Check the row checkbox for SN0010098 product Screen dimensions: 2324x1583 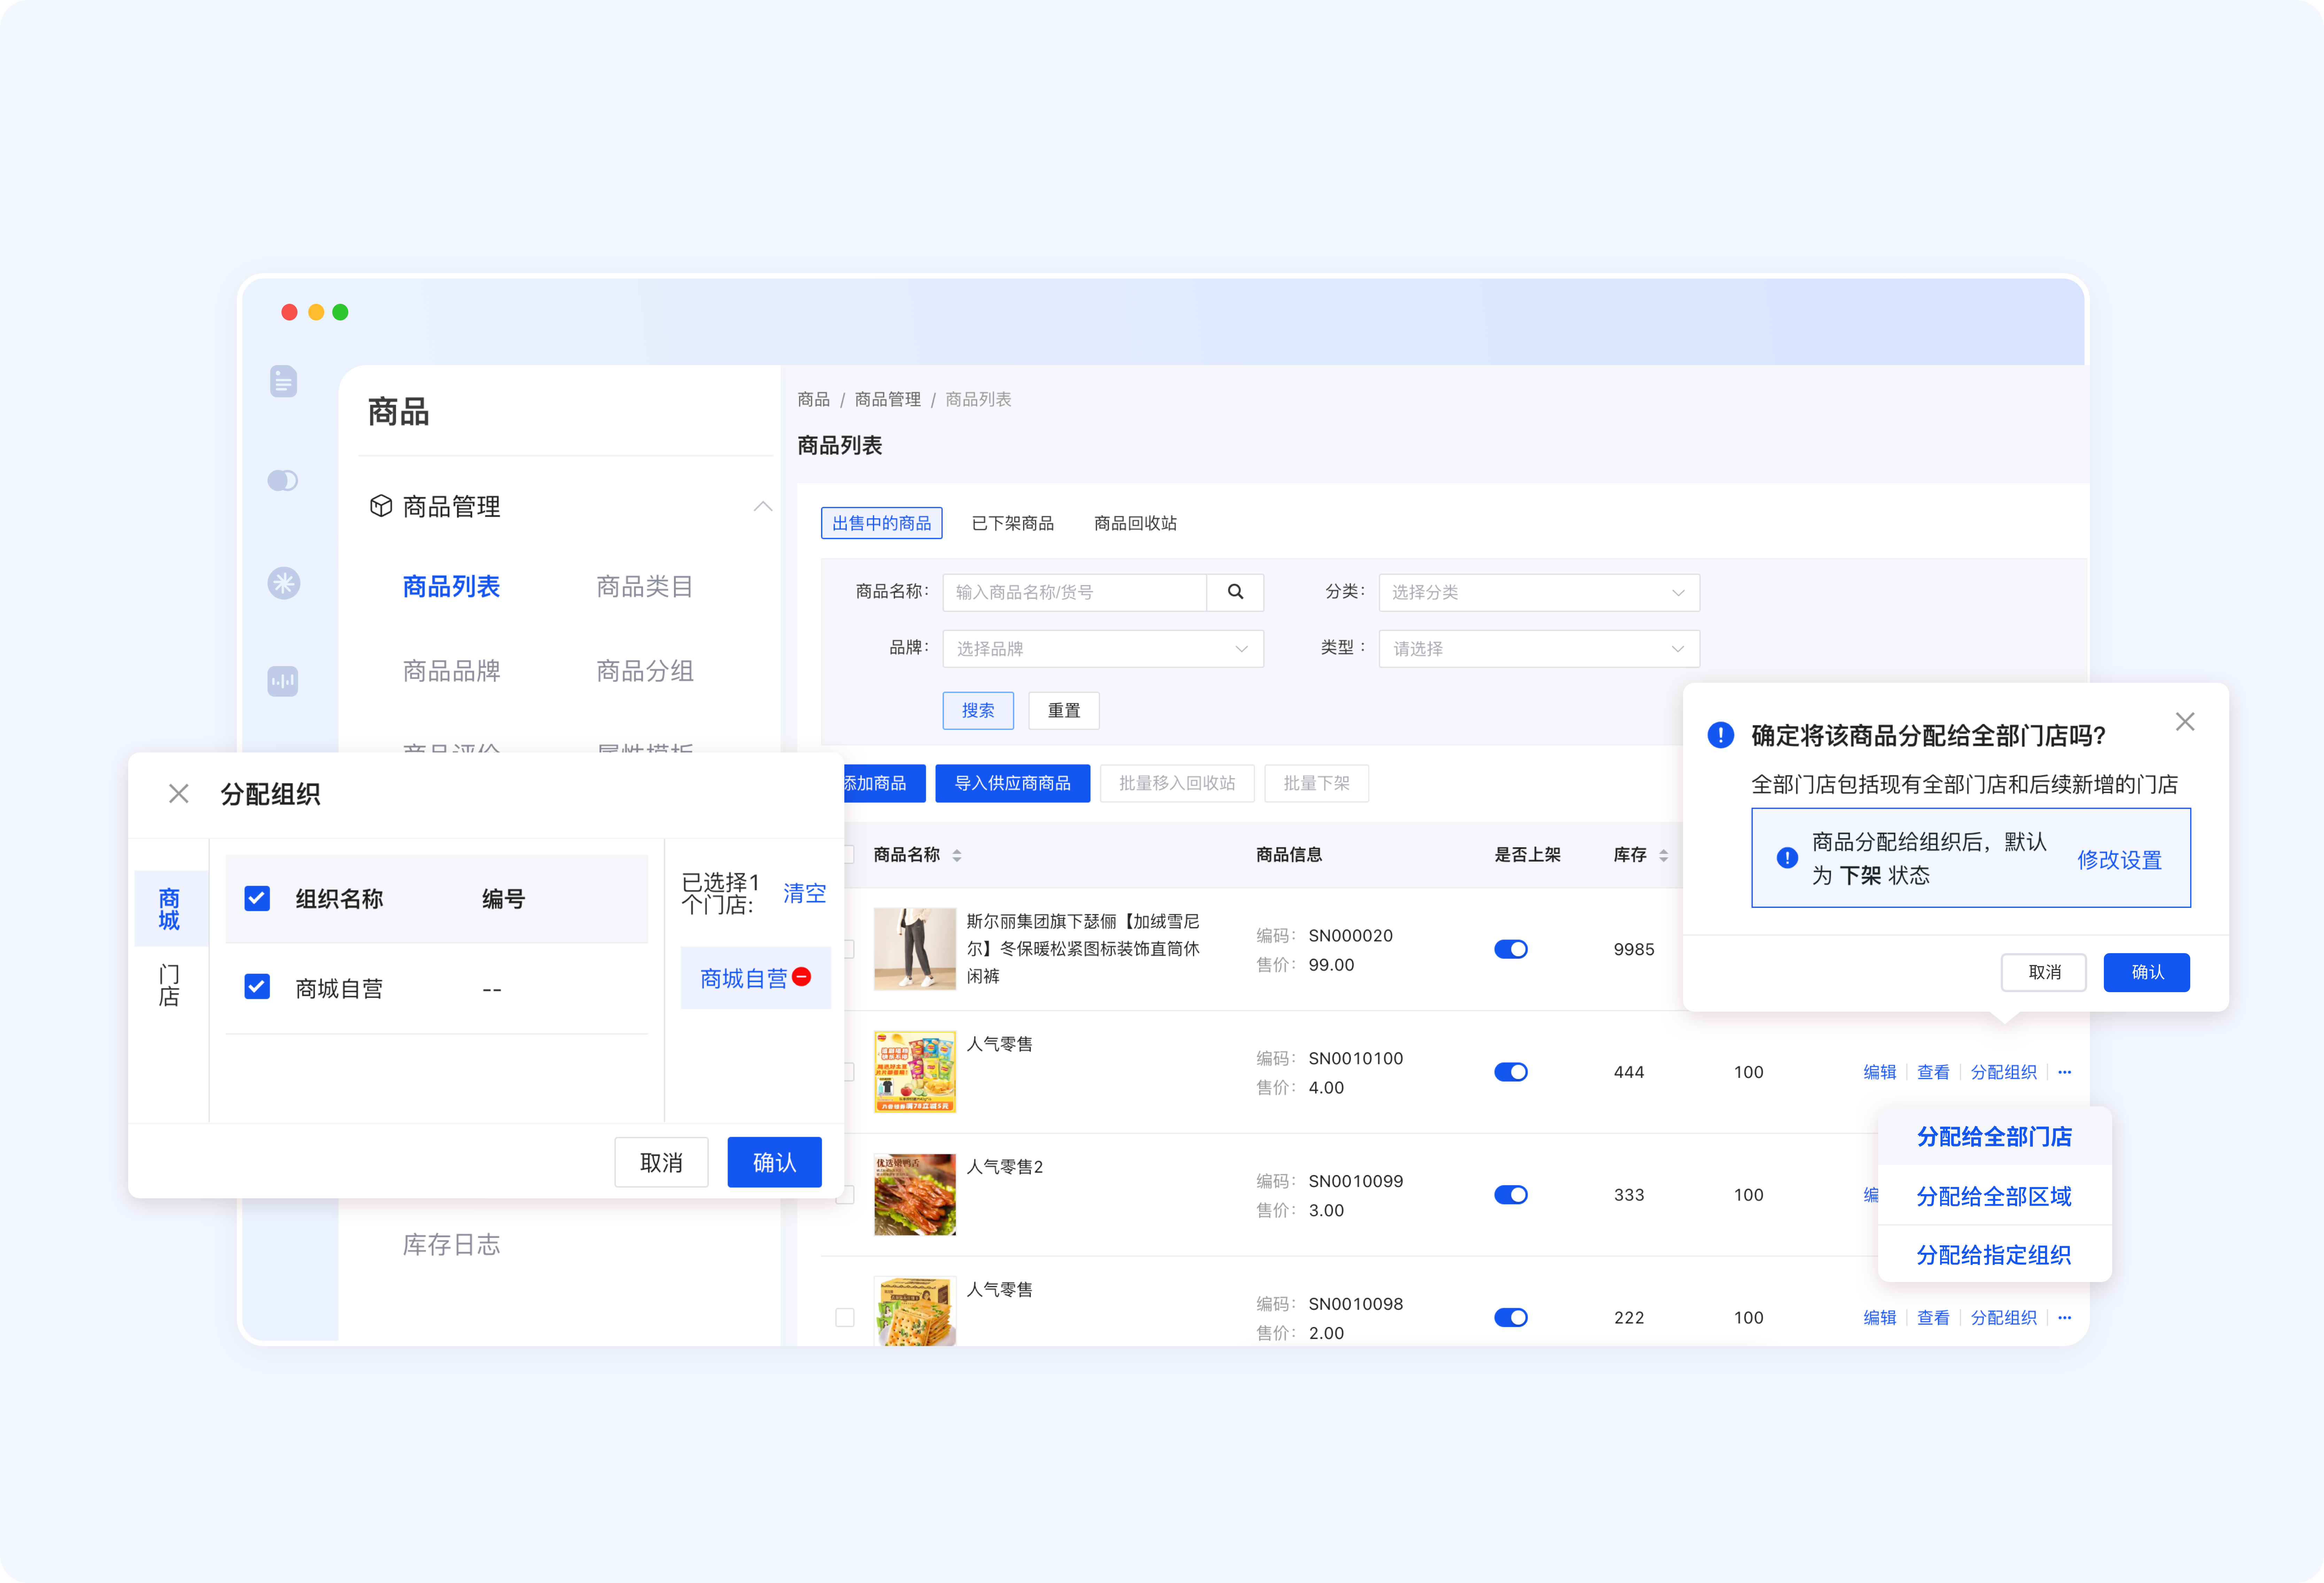(x=845, y=1318)
